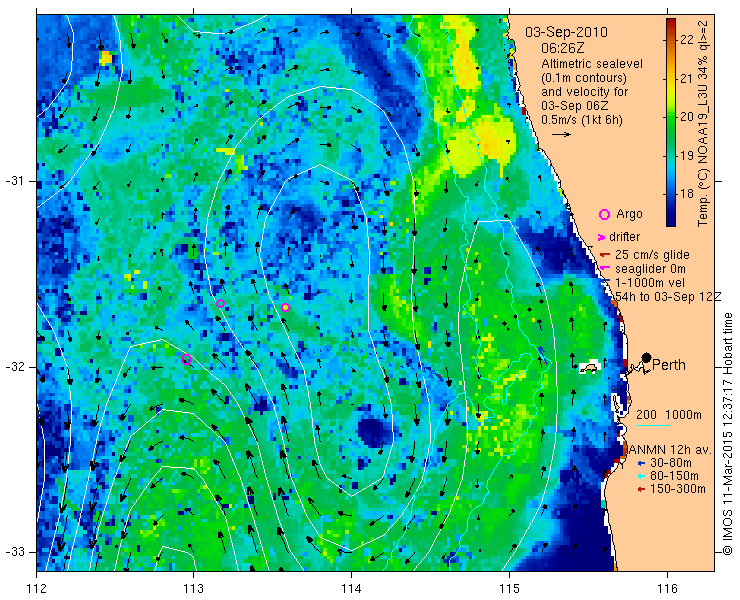Click the Argo float circle near 113.2E 31.7S
Screen dimensions: 740x600
(x=220, y=304)
